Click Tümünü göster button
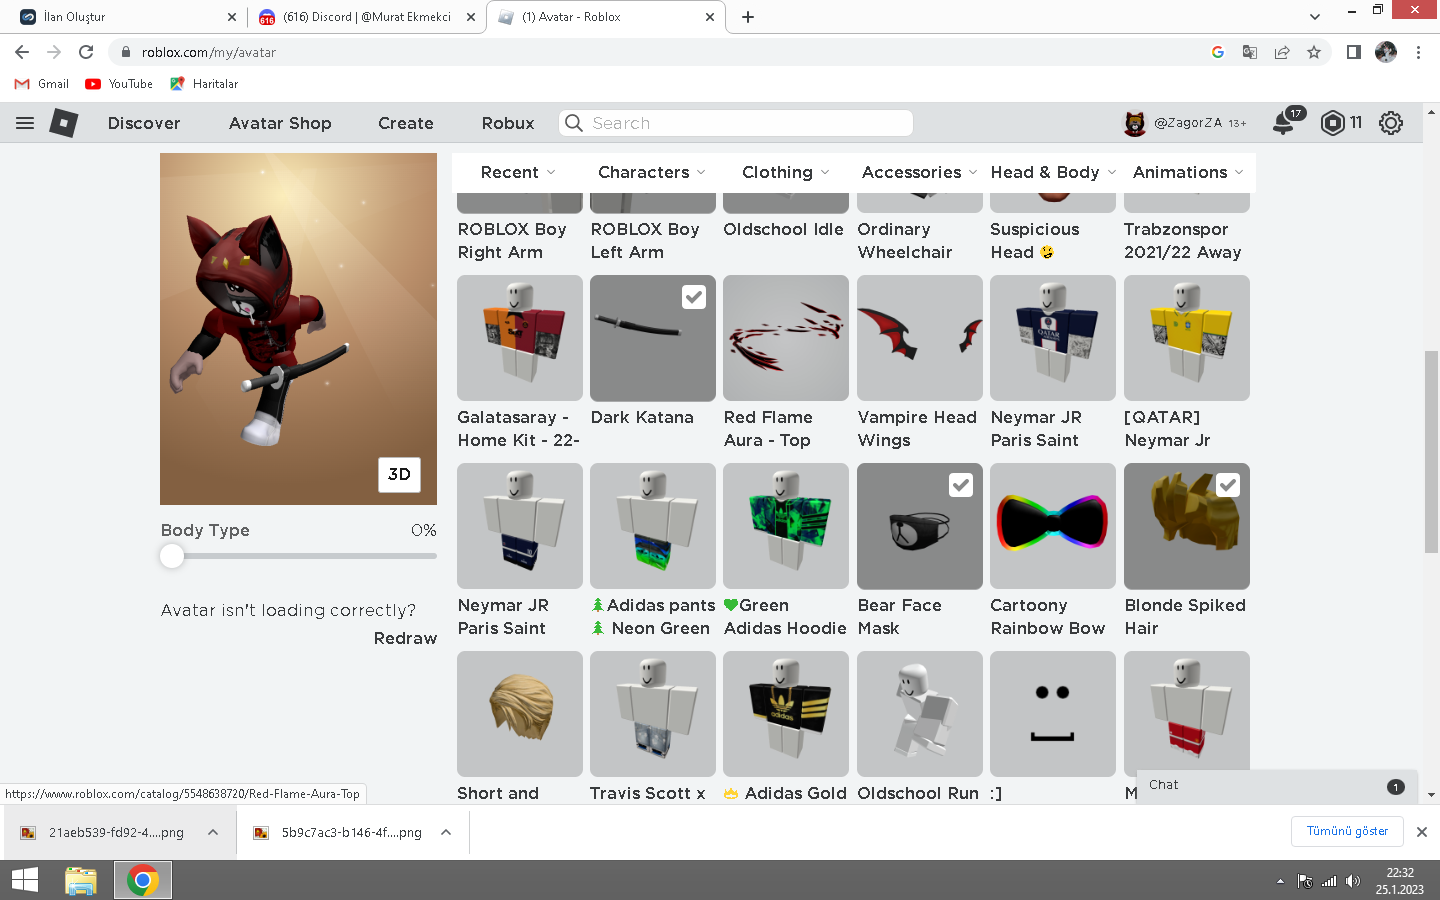This screenshot has height=900, width=1440. [x=1347, y=831]
